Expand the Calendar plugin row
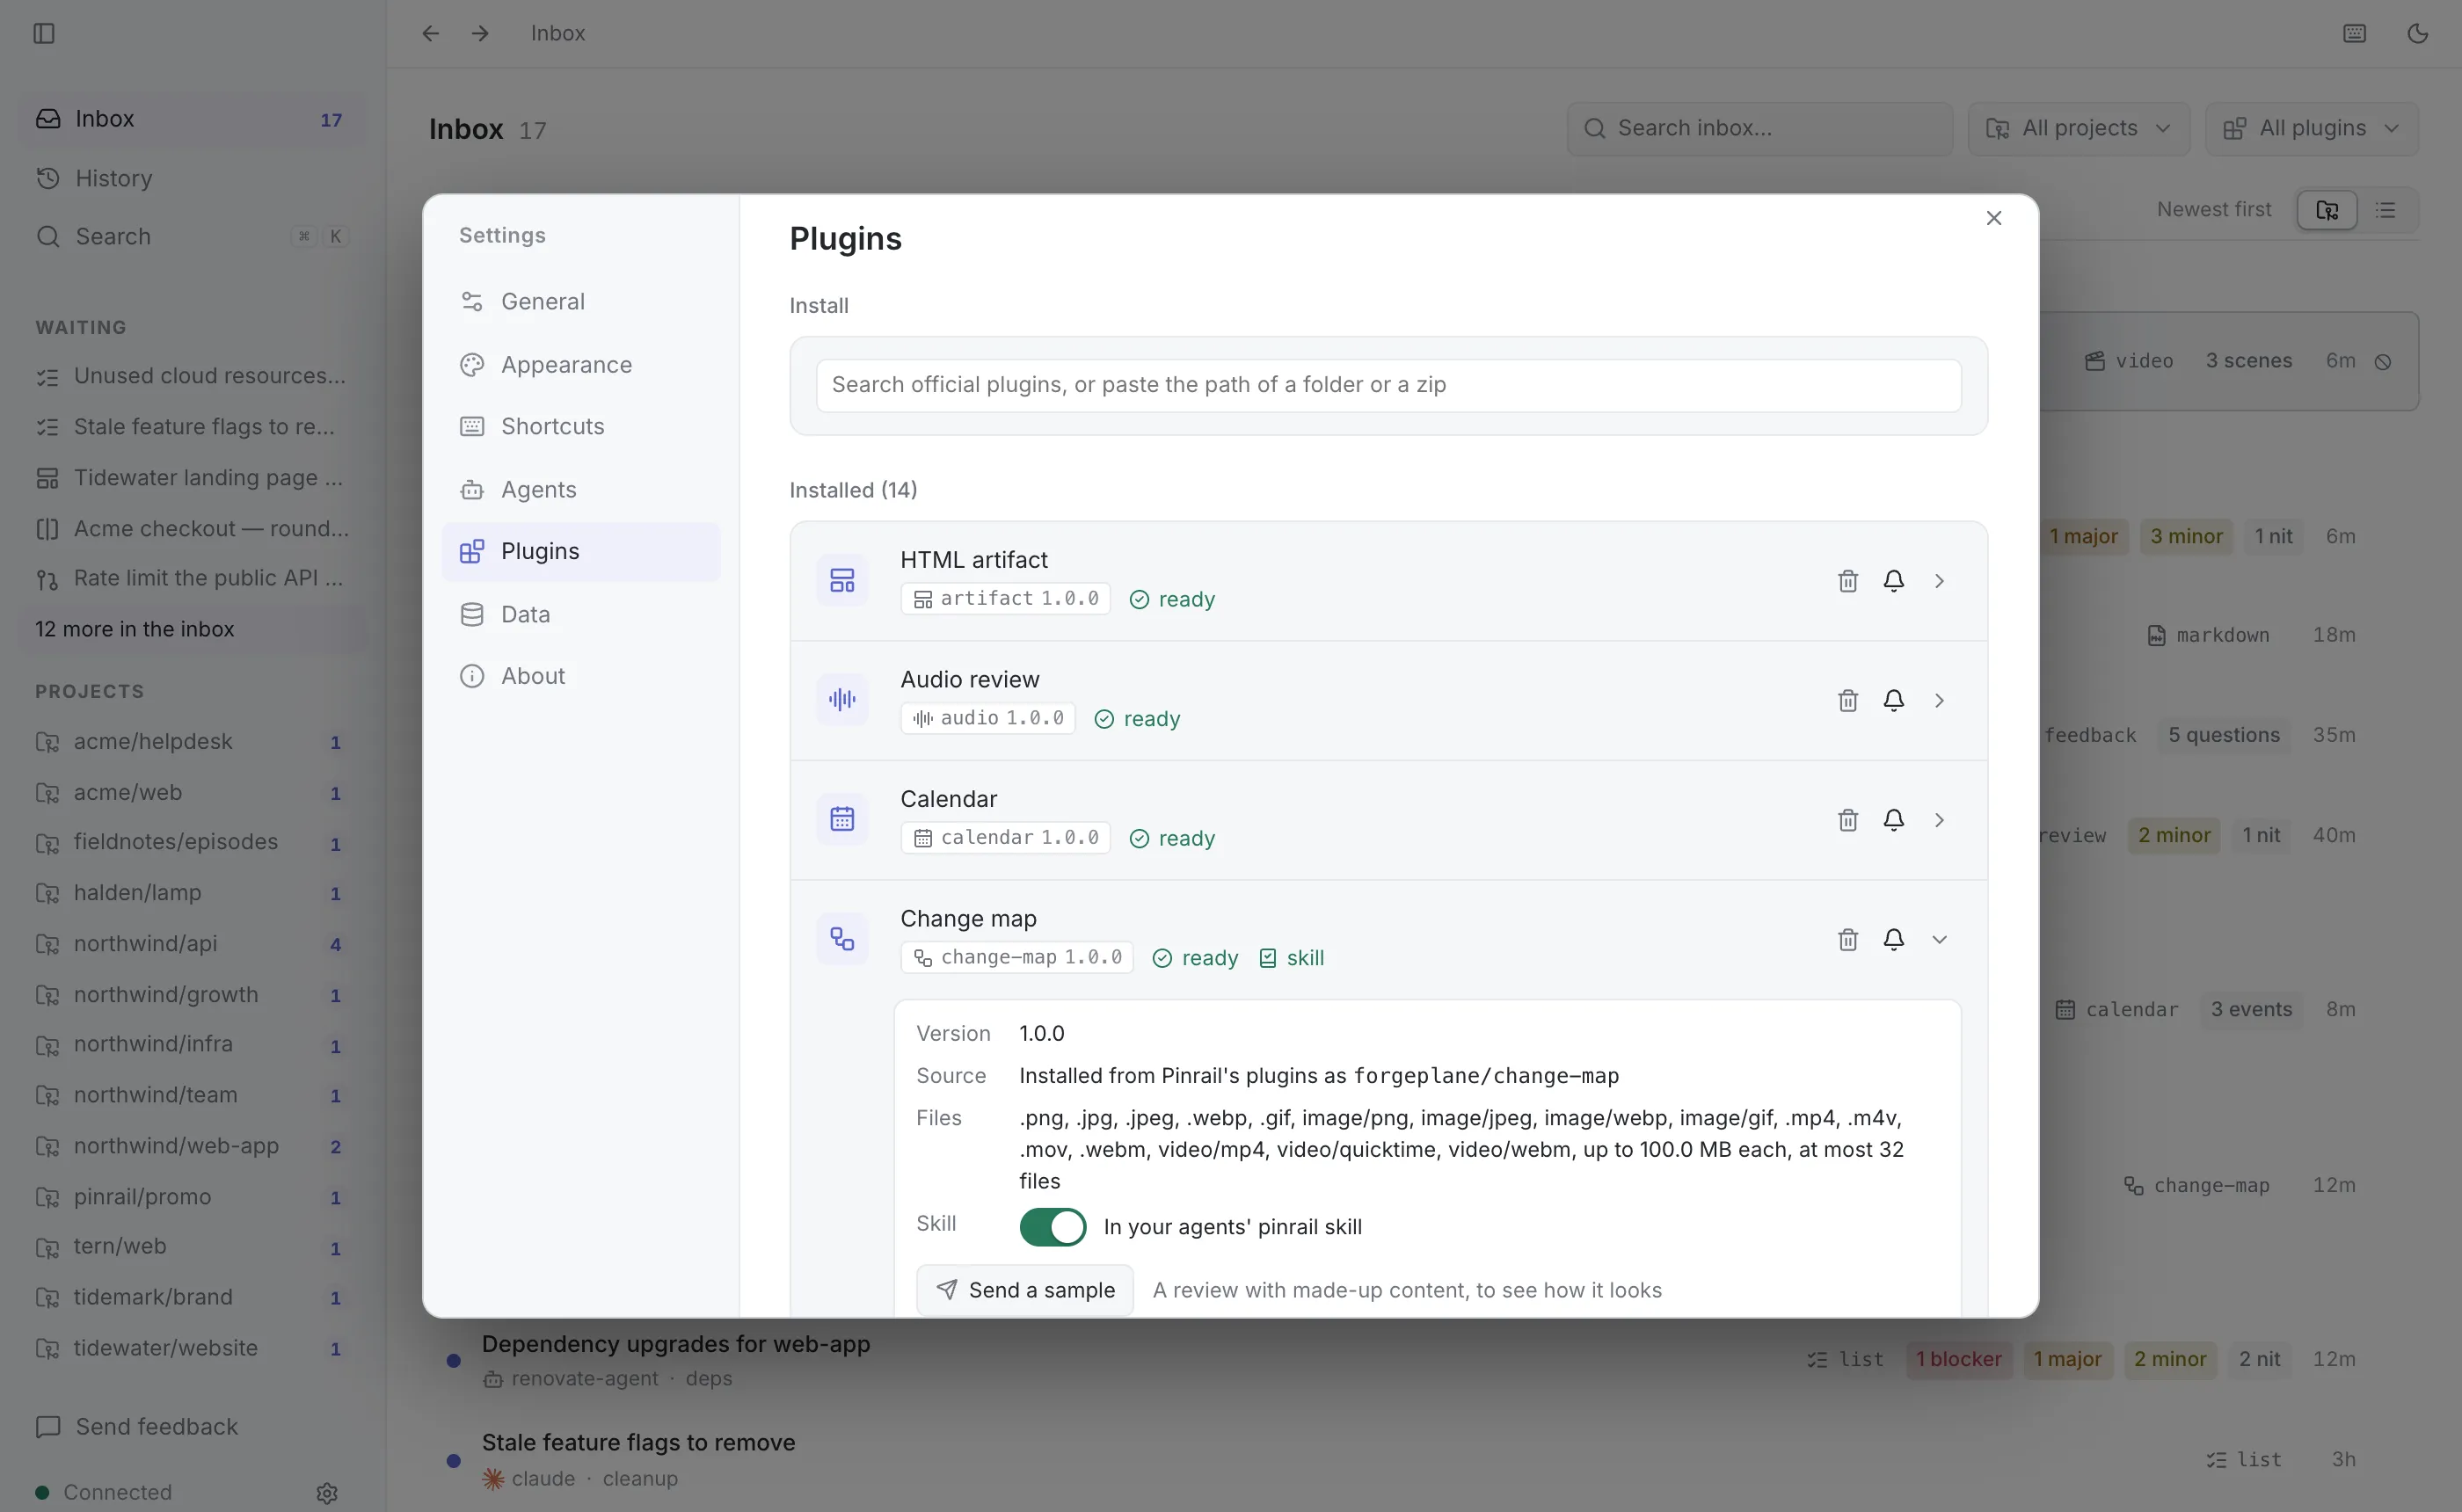The width and height of the screenshot is (2462, 1512). [x=1939, y=820]
